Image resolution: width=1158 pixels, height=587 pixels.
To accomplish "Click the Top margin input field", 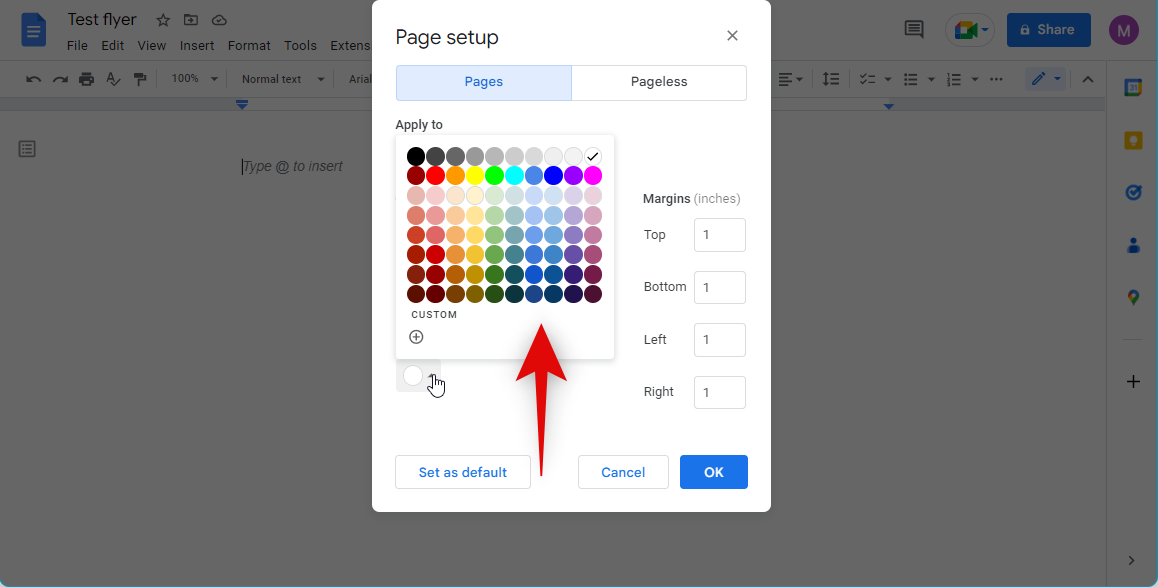I will (x=719, y=235).
